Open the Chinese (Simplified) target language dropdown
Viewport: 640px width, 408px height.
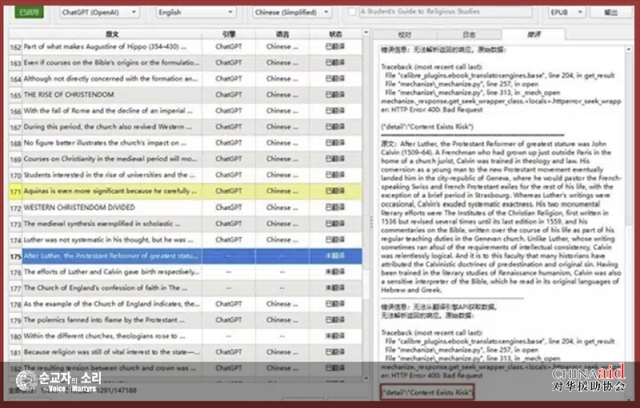291,12
